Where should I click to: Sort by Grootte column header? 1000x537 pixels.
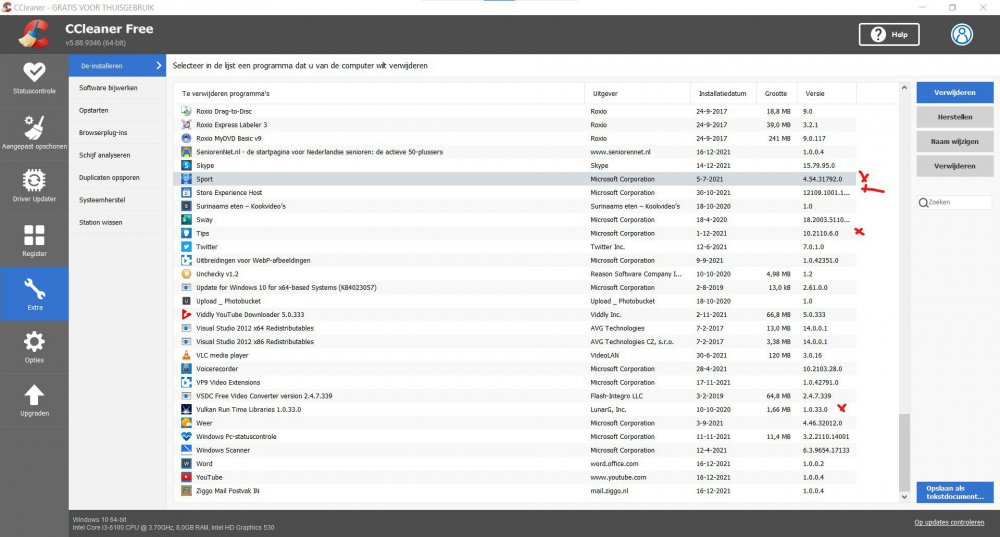click(776, 93)
